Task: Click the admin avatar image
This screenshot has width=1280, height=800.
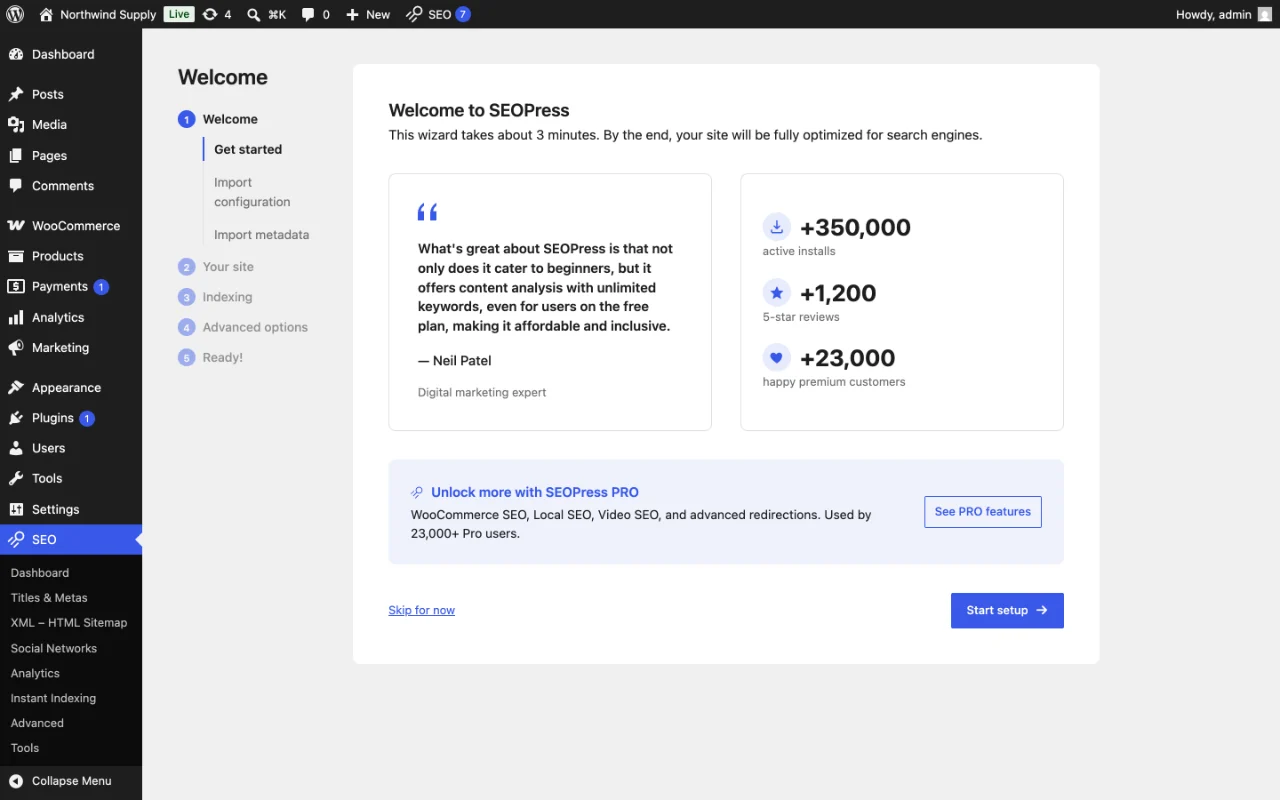Action: click(1265, 14)
